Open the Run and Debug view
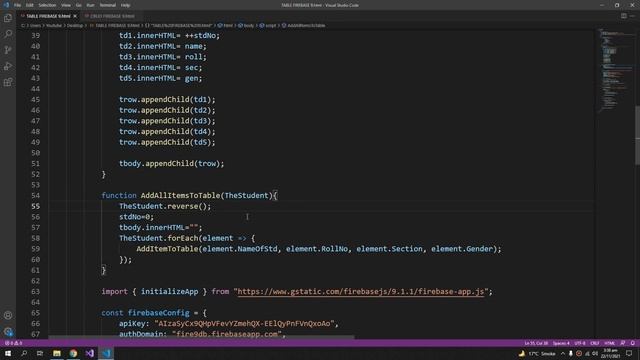Screen dimensions: 640x360 point(8,66)
